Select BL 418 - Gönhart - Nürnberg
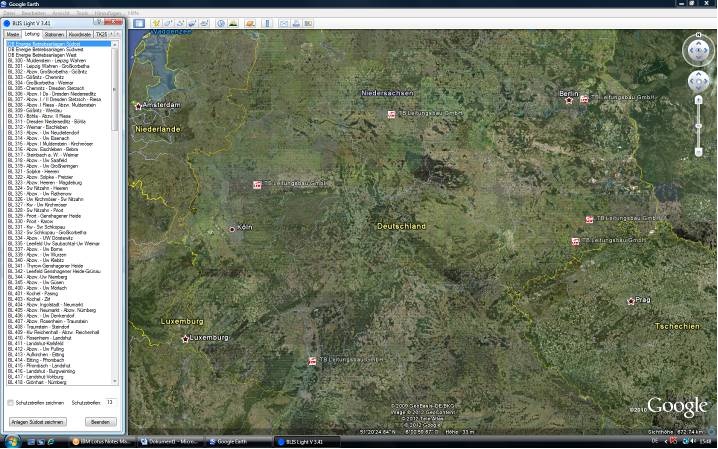Viewport: 718px width, 449px height. pyautogui.click(x=59, y=382)
